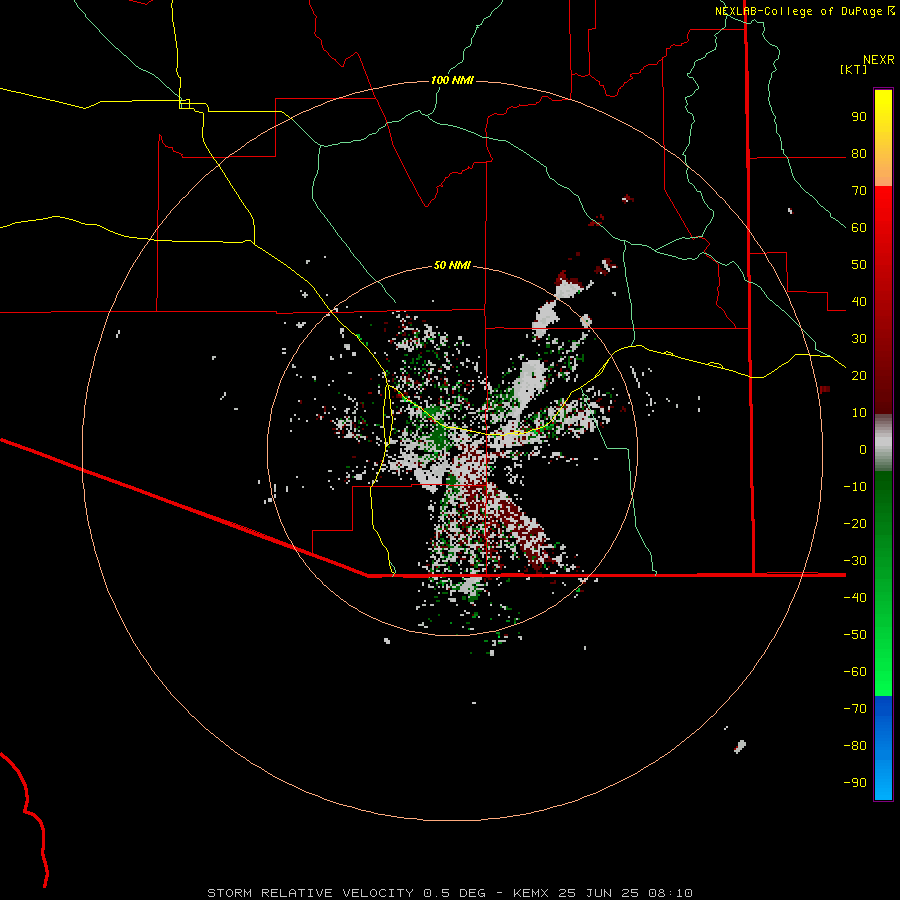Click the 100 NMI range ring label
The width and height of the screenshot is (900, 900).
pos(452,80)
